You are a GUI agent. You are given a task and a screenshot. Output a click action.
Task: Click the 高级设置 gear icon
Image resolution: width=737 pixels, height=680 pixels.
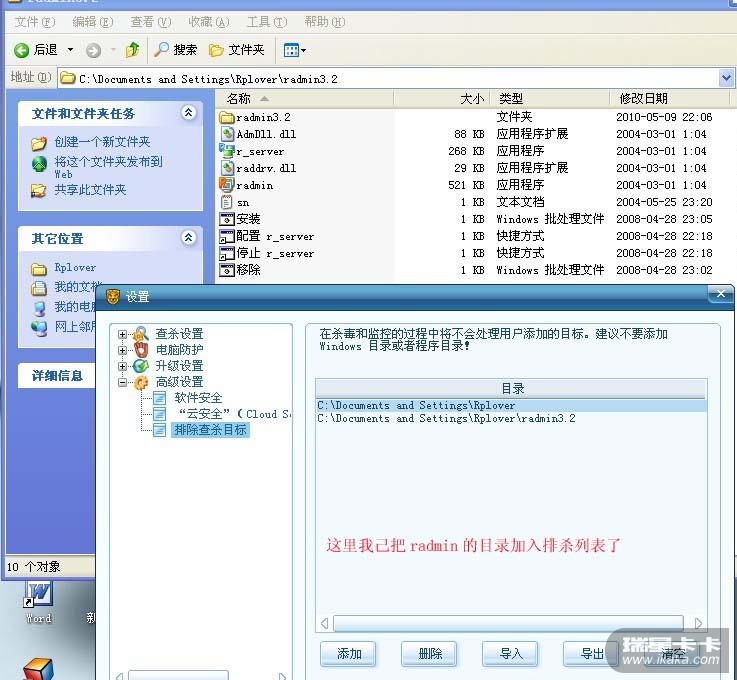point(141,383)
